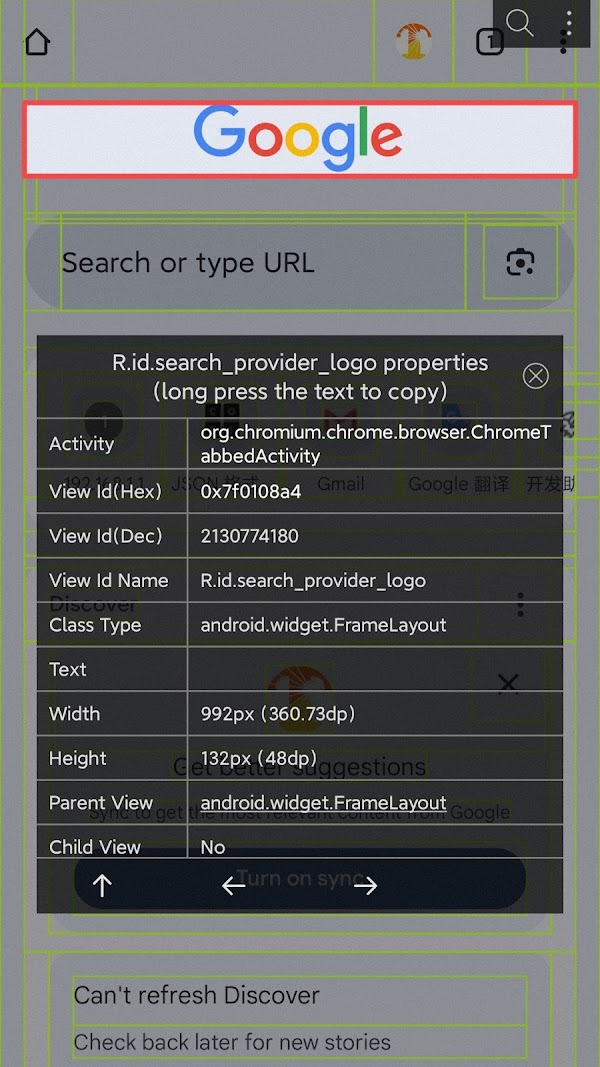Open the tab switcher showing 1 tab
Screen dimensions: 600x1067
489,42
